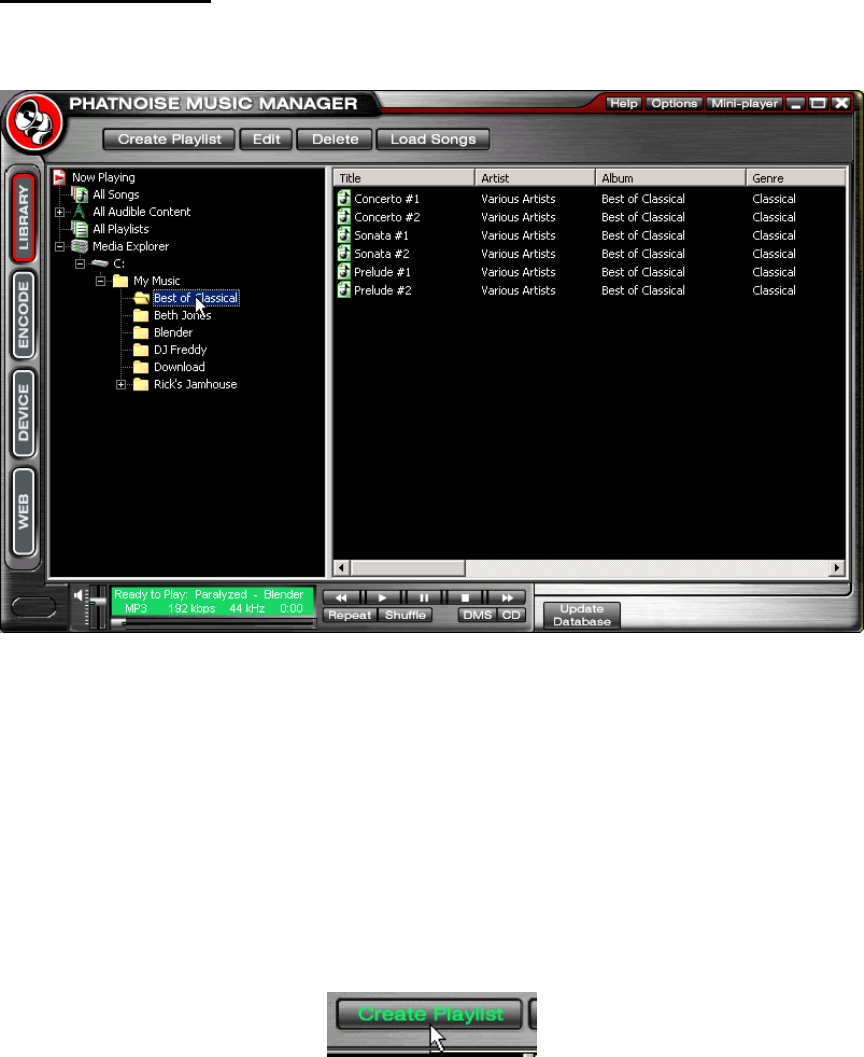Click the scroll right arrow
The image size is (864, 1057).
click(836, 568)
